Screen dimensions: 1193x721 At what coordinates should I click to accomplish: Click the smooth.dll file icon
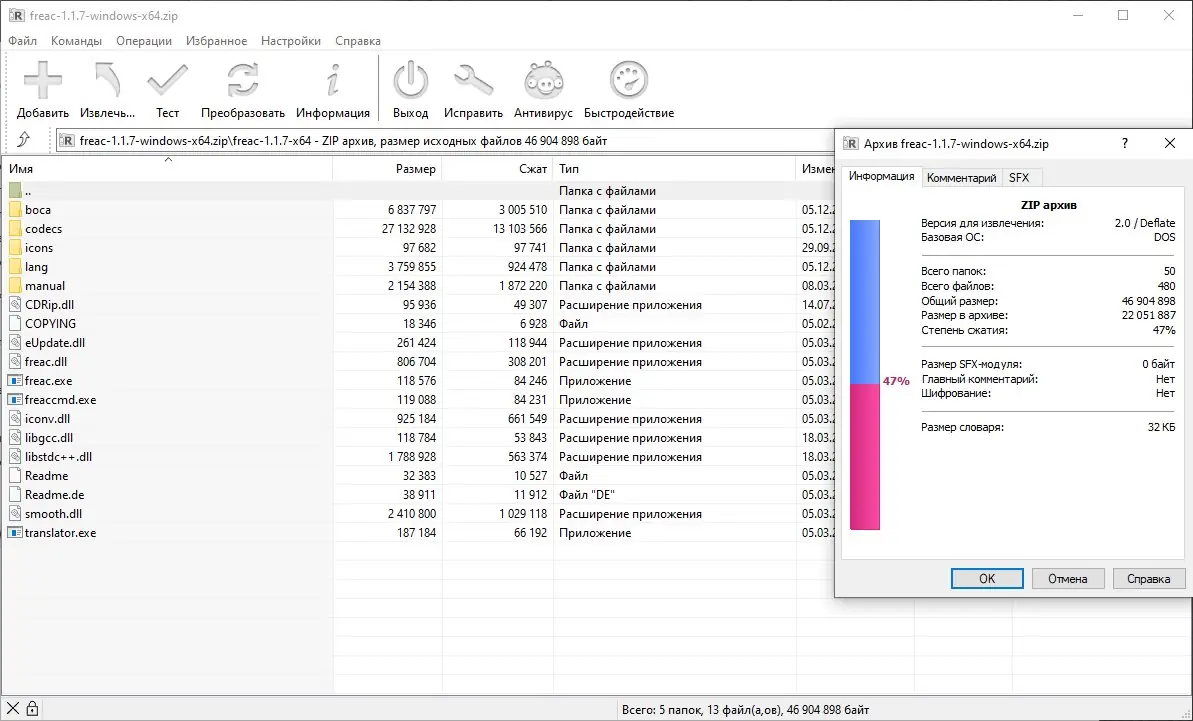click(15, 514)
